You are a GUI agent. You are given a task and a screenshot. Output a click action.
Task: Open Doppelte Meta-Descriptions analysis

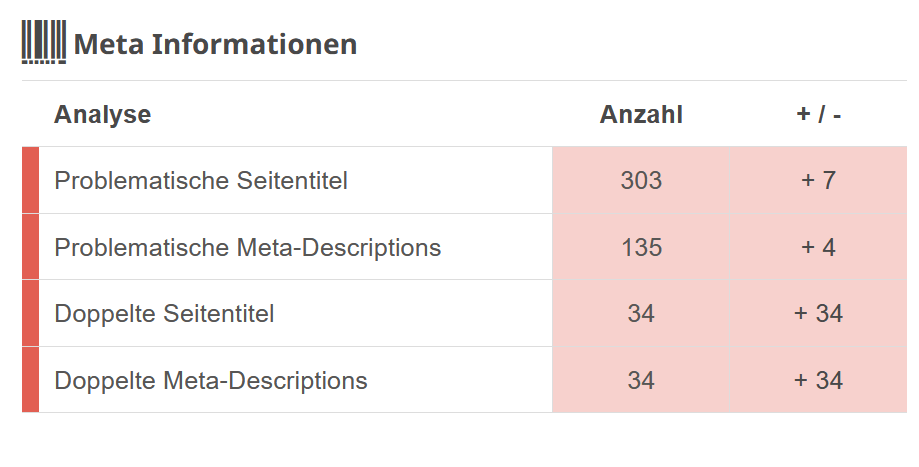[211, 381]
